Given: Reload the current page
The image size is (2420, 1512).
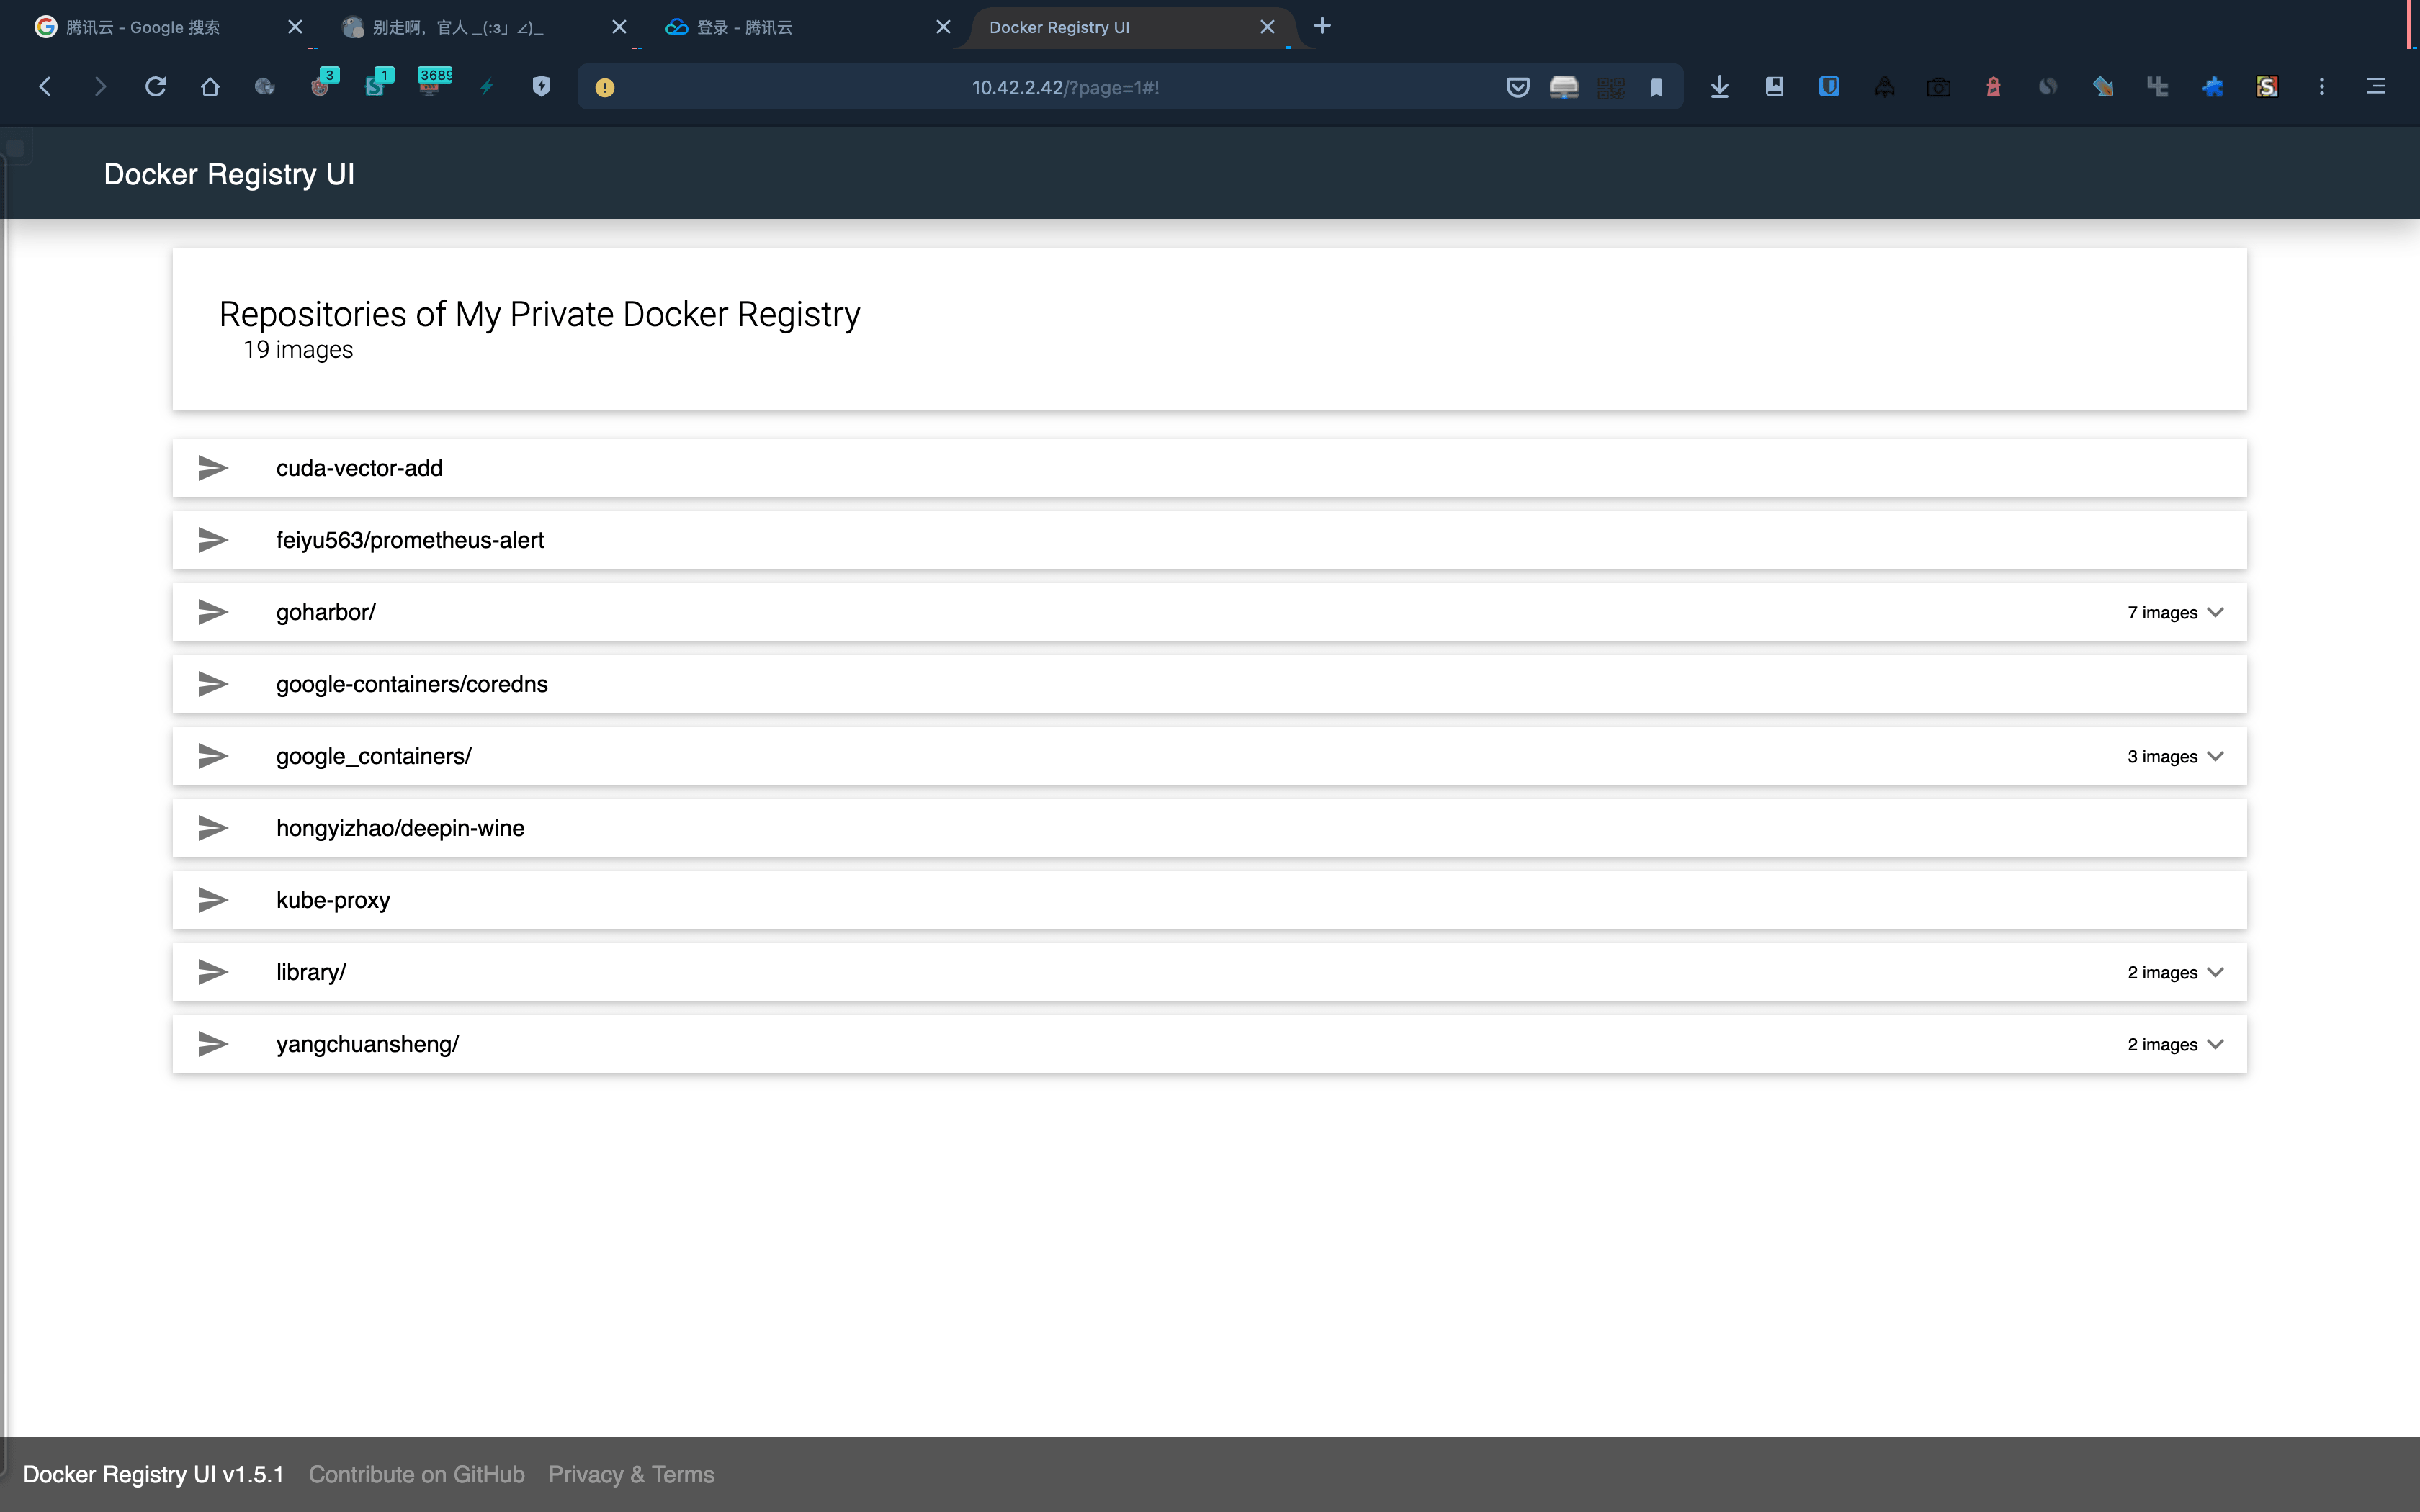Looking at the screenshot, I should (x=155, y=87).
